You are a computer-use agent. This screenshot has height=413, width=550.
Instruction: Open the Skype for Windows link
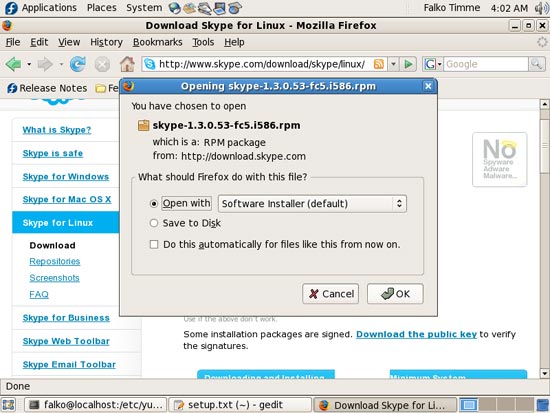(x=66, y=176)
